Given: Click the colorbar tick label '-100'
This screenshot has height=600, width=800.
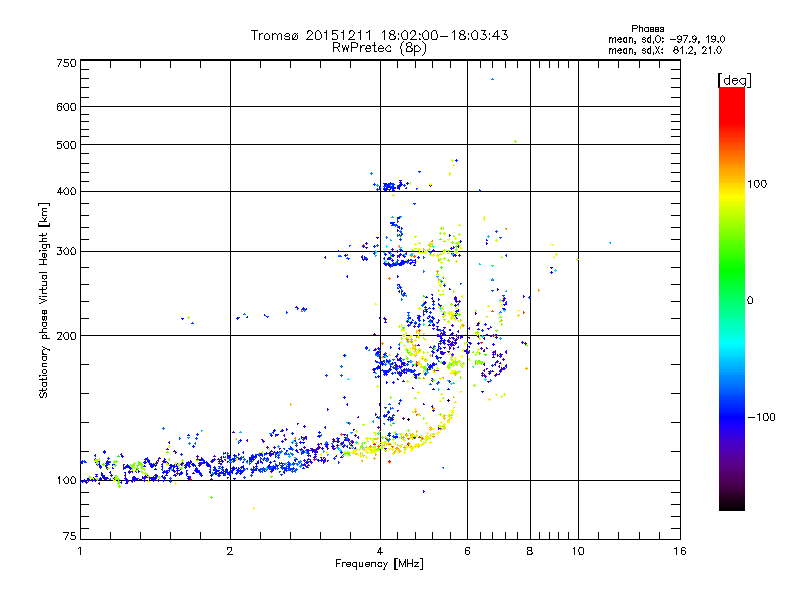Looking at the screenshot, I should tap(761, 417).
